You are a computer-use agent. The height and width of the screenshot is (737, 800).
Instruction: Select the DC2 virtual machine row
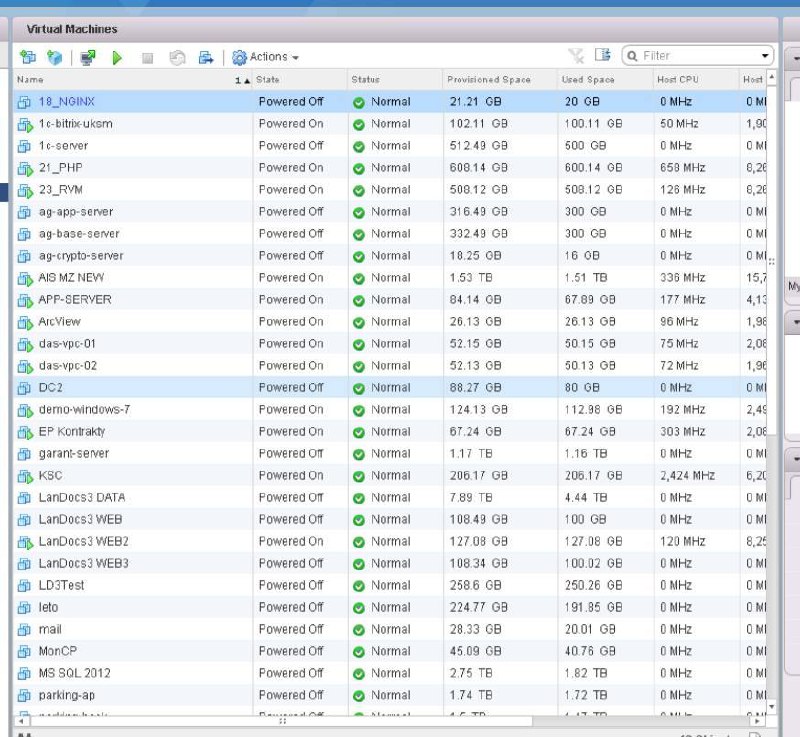pos(50,387)
